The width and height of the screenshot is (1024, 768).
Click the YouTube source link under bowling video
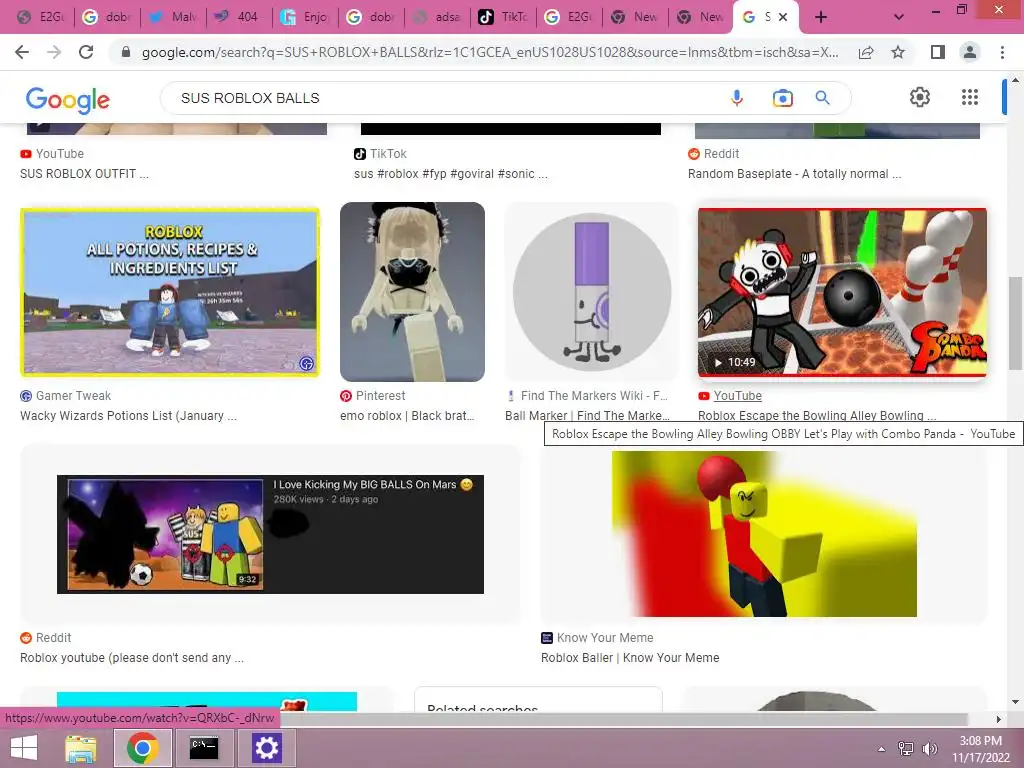tap(737, 396)
